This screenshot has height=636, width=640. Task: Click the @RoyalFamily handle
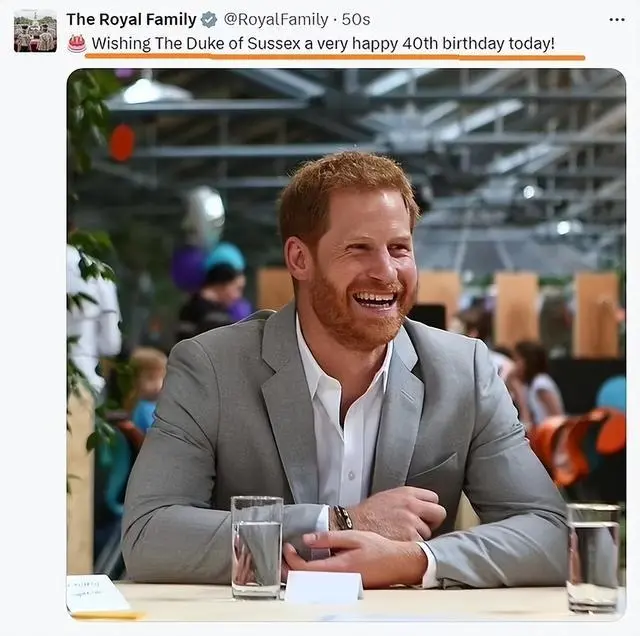point(275,20)
